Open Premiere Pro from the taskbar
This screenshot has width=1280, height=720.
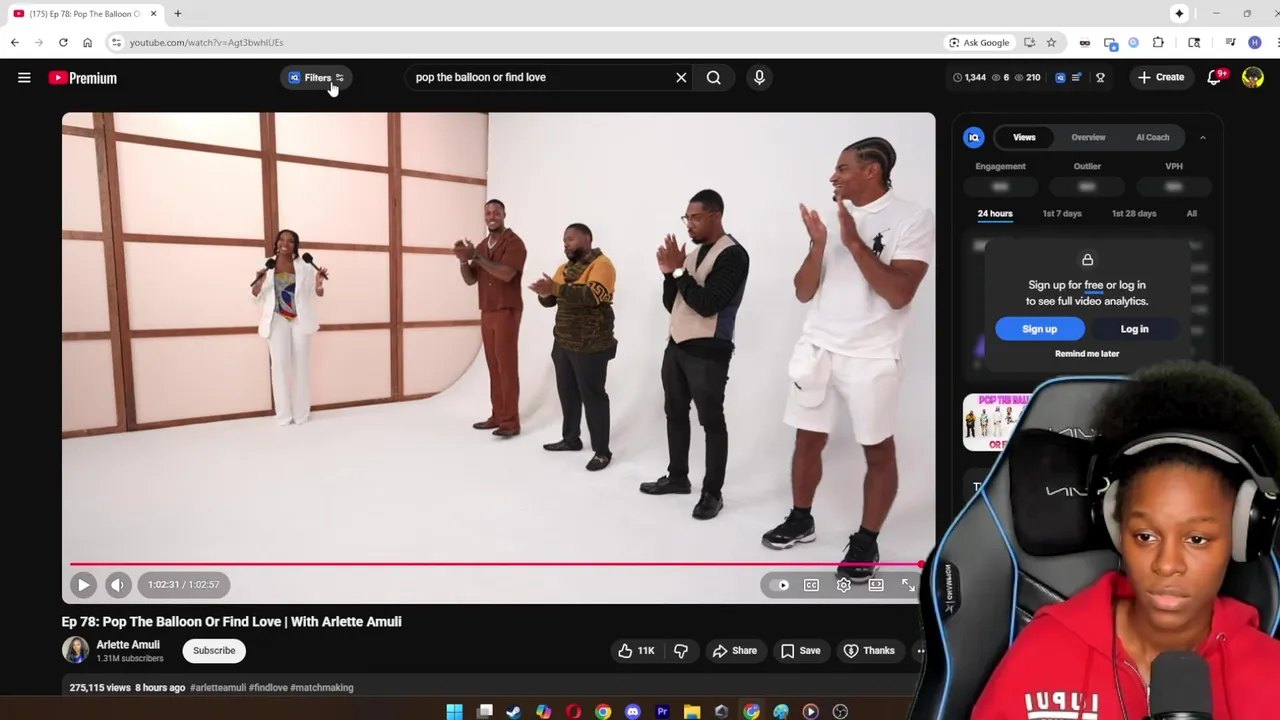662,711
